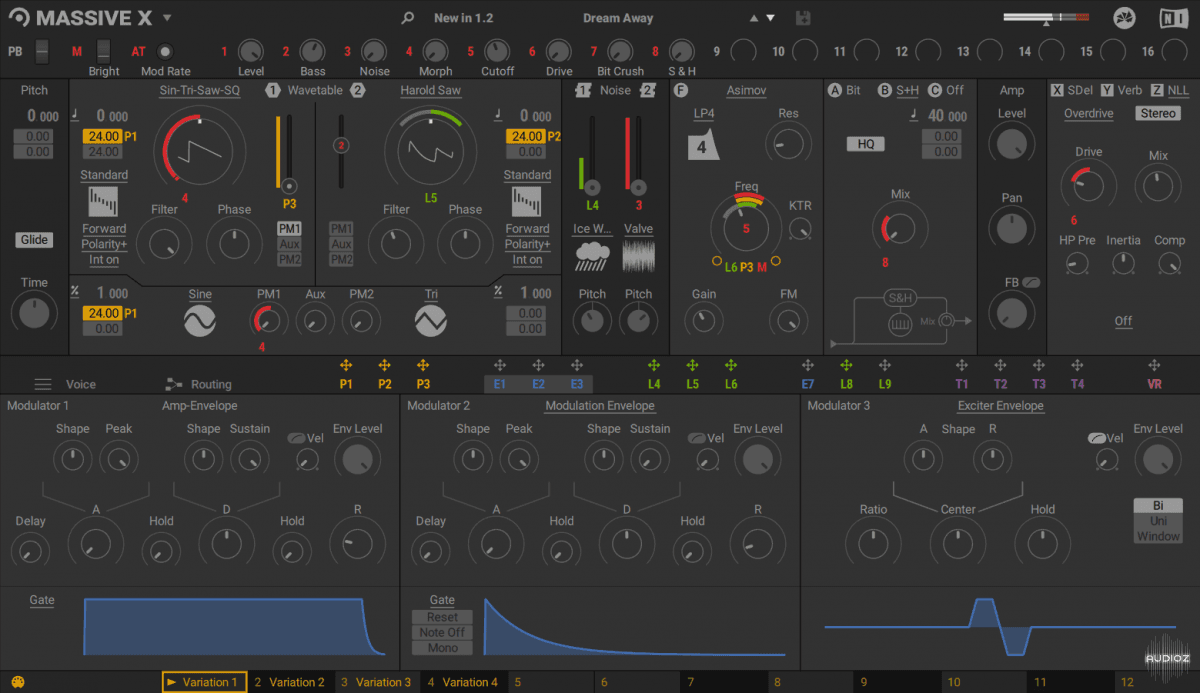Click the S&H routing diagram icon

(x=901, y=320)
